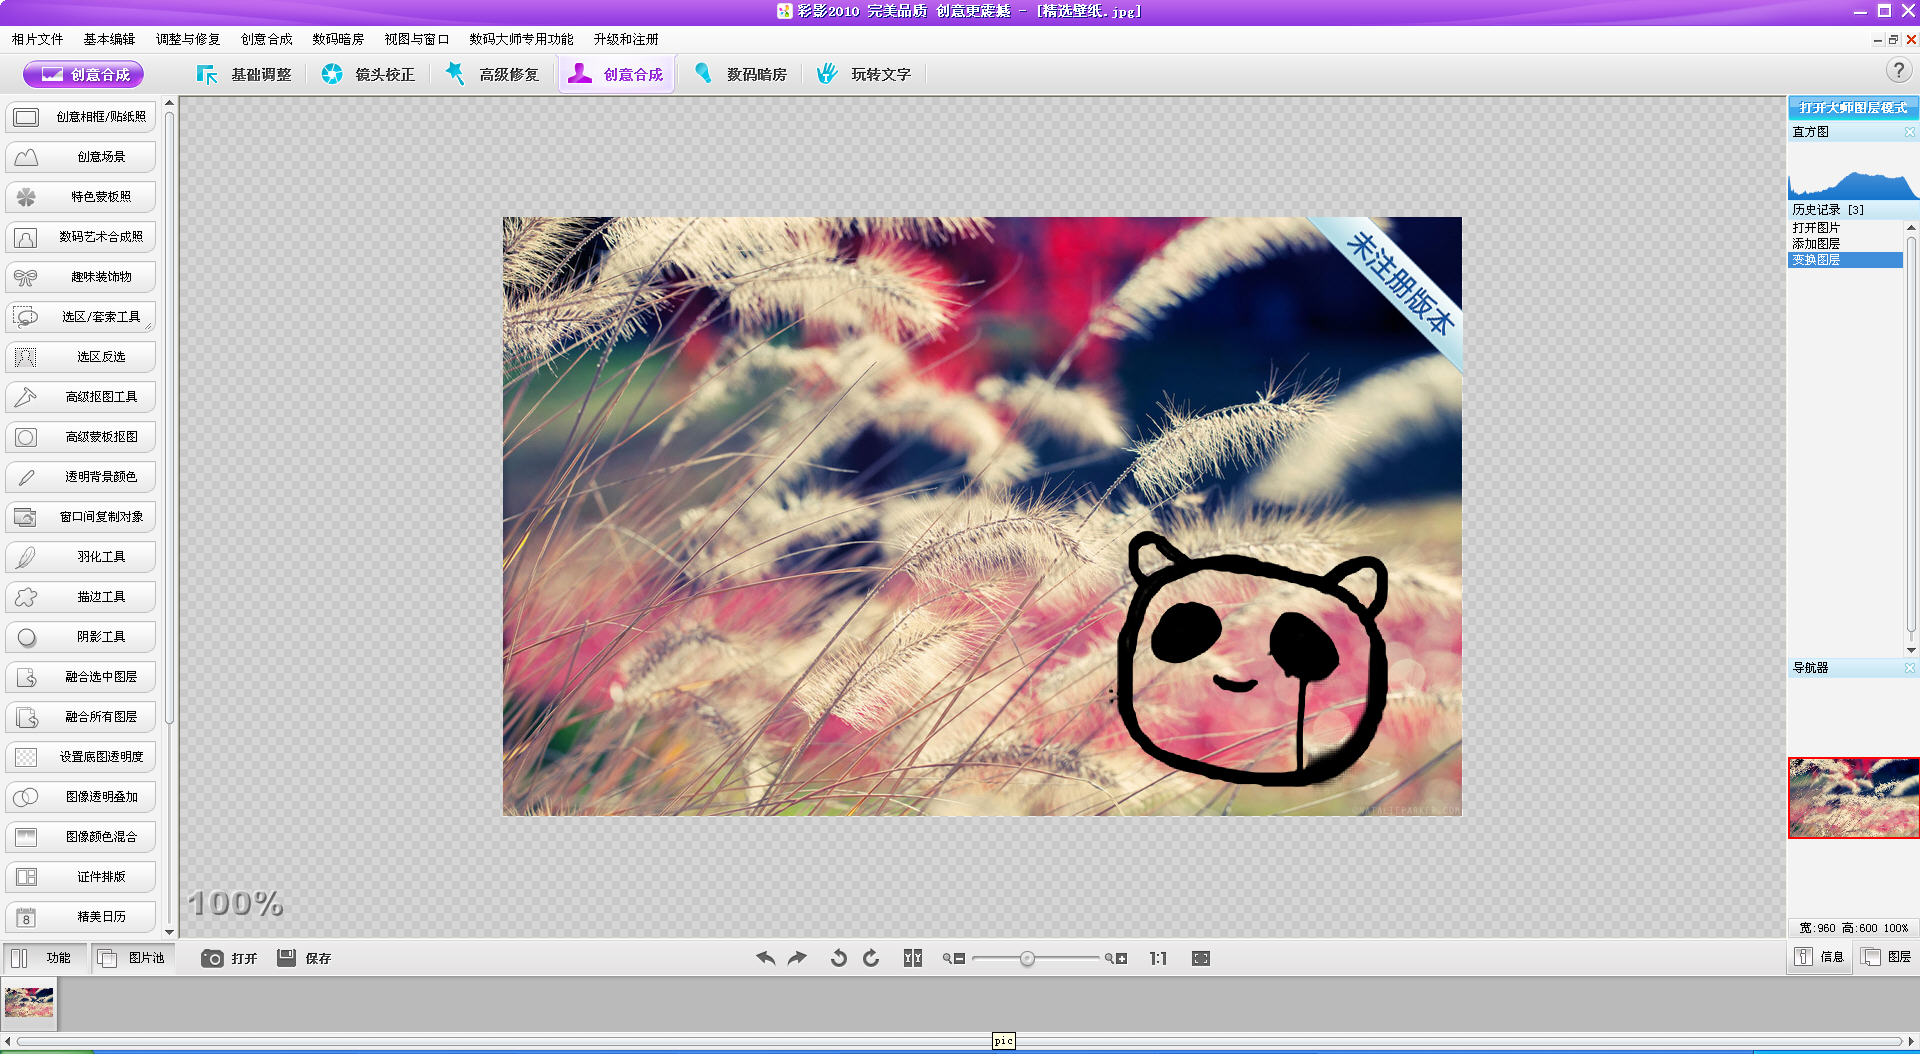The width and height of the screenshot is (1928, 1058).
Task: Open 高级蒙板抠图 tool
Action: [81, 437]
